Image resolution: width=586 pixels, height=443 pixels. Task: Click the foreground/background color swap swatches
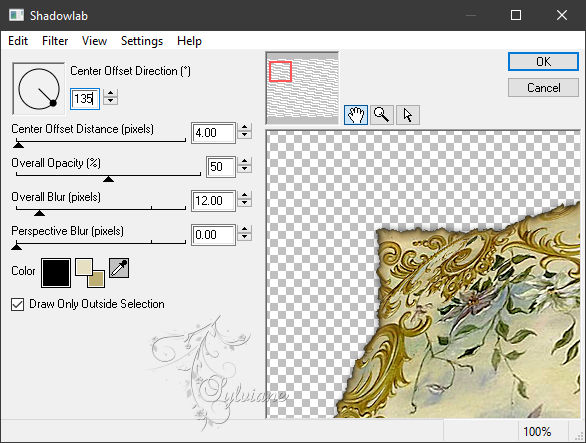tap(90, 273)
